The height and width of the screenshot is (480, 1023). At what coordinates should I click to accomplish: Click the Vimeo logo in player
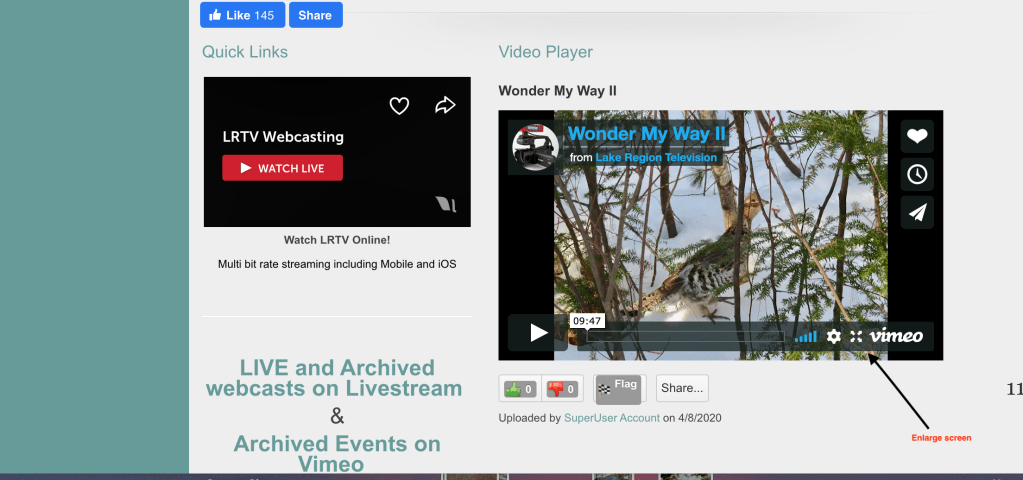click(896, 336)
